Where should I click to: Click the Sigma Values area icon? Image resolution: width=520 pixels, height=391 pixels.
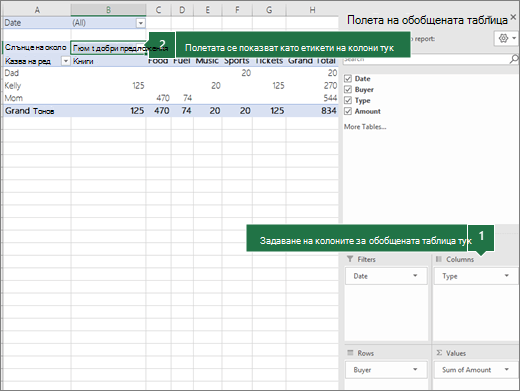click(x=439, y=353)
